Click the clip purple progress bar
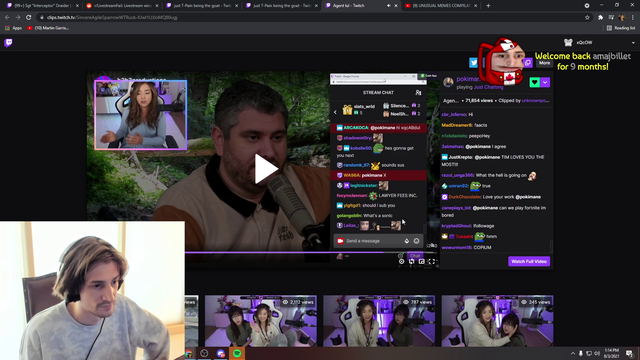The height and width of the screenshot is (360, 640). (x=284, y=252)
